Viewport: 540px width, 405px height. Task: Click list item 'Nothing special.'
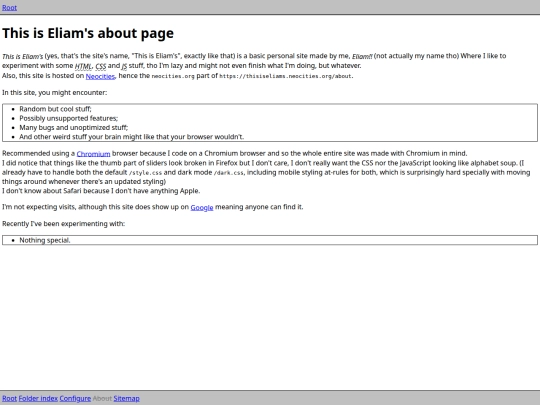[x=45, y=240]
